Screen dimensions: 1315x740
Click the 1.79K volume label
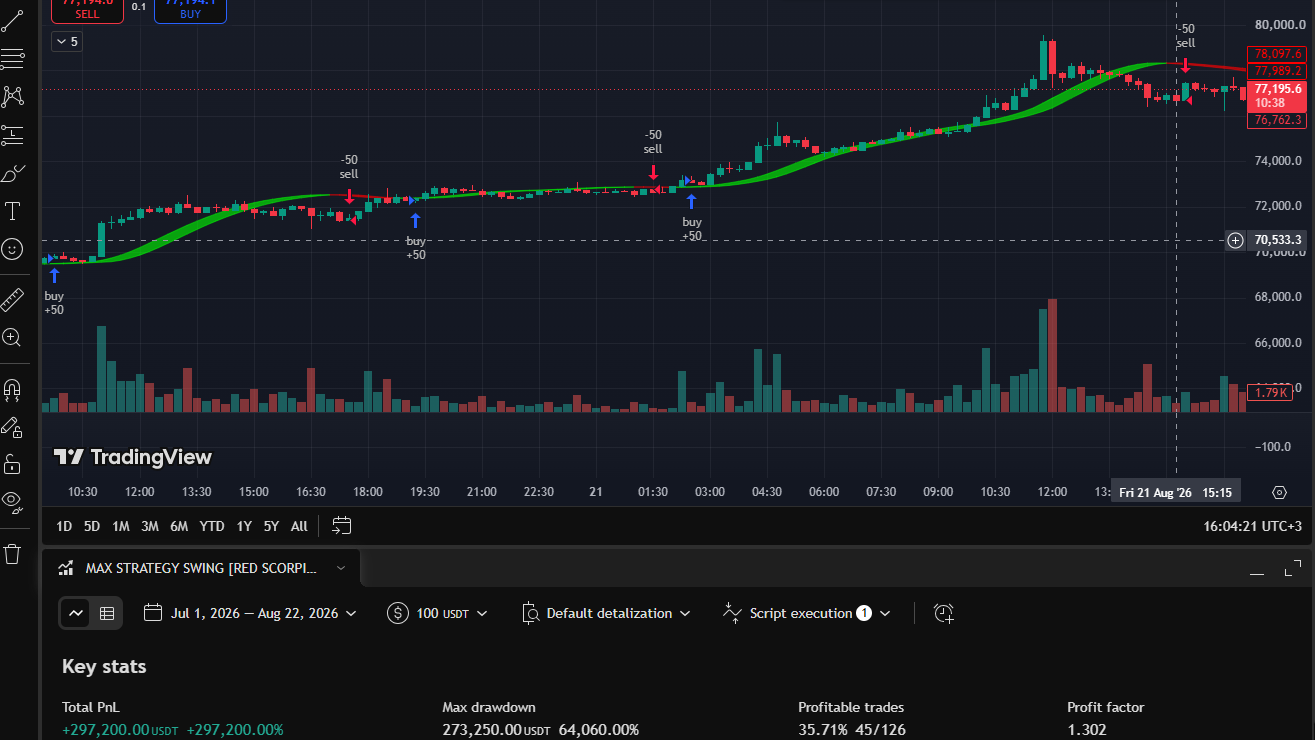[1270, 393]
